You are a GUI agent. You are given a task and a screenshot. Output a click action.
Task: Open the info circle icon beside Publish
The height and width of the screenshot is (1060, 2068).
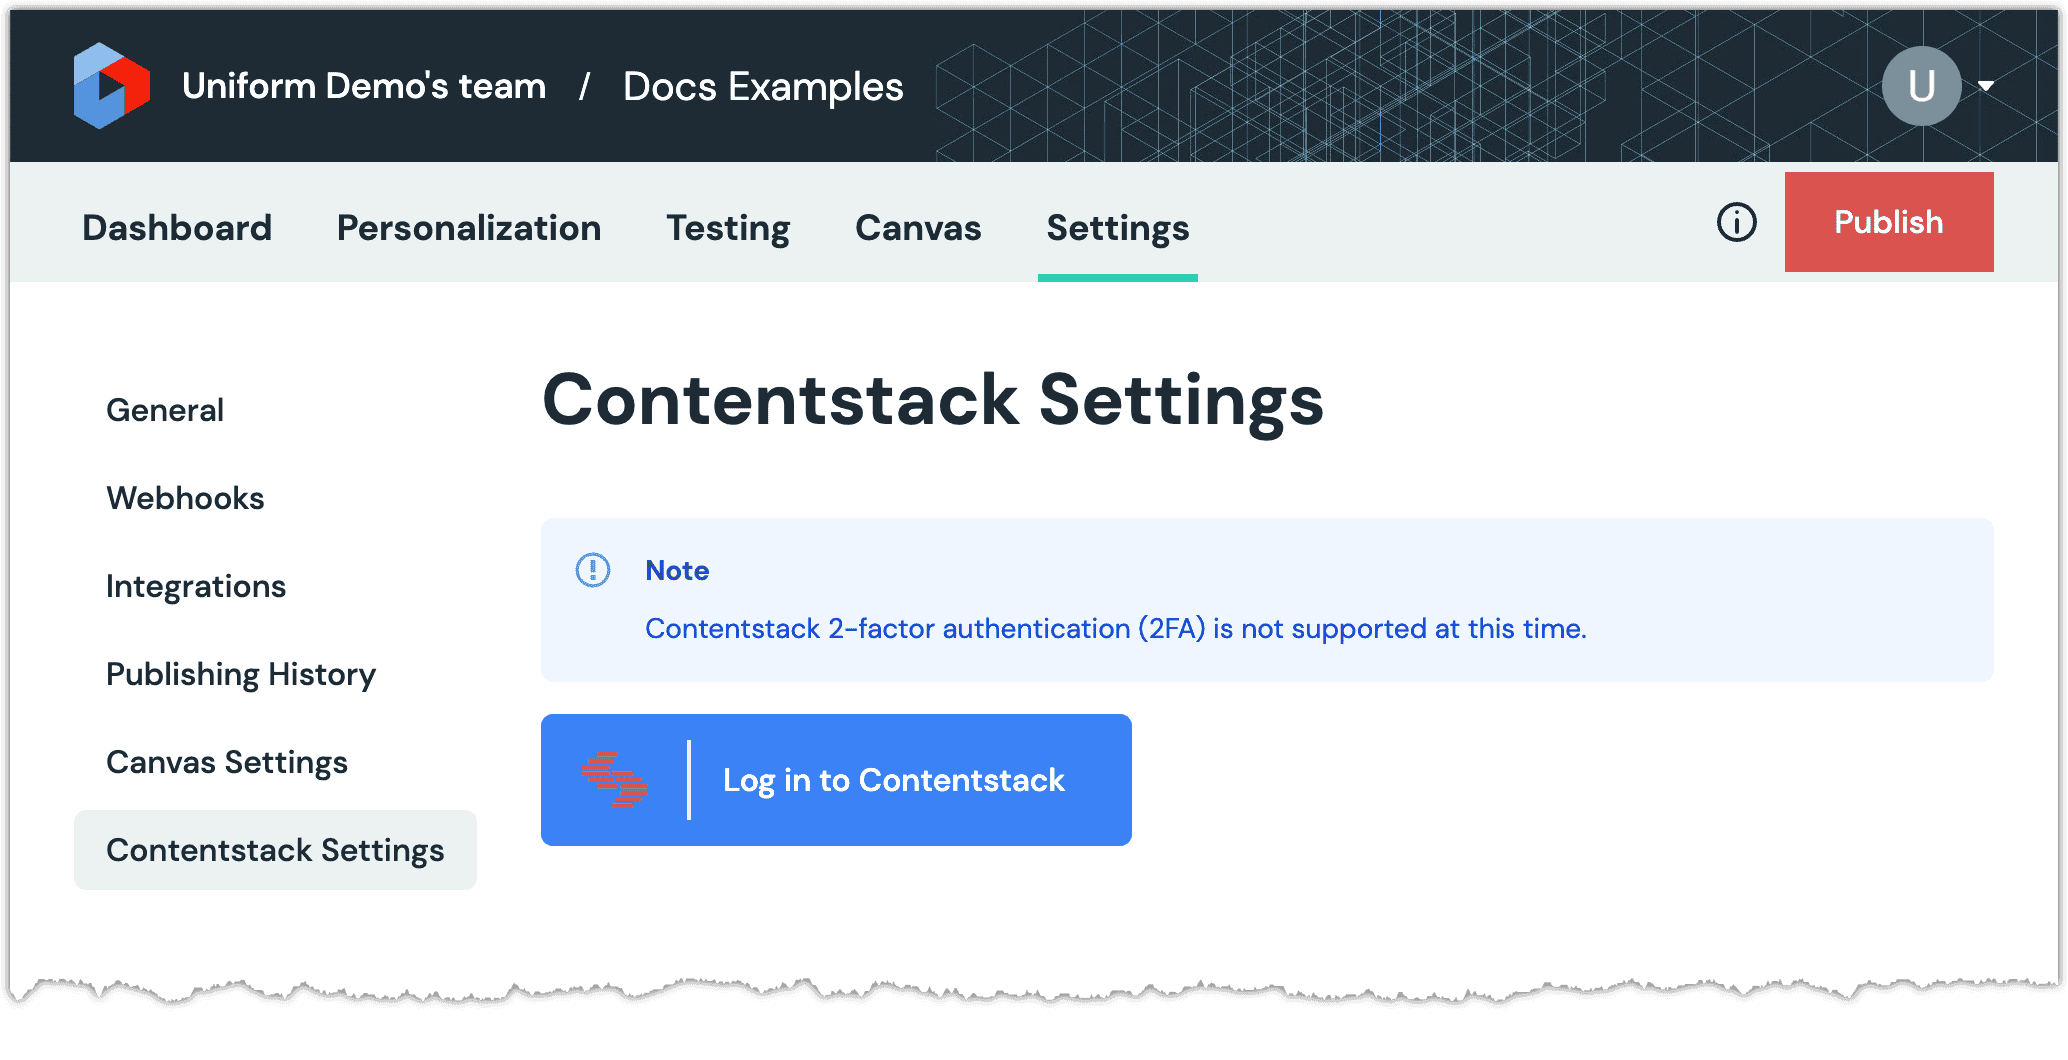(1736, 222)
